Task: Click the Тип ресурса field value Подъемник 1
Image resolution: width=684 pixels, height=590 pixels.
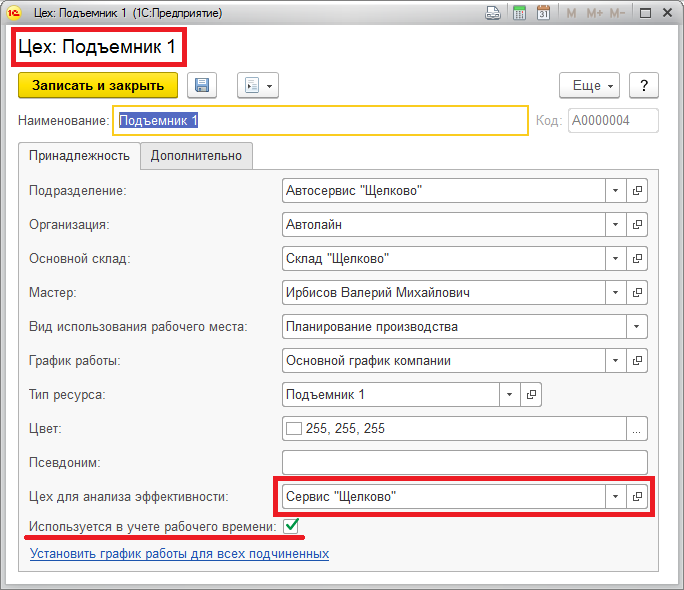Action: point(325,395)
